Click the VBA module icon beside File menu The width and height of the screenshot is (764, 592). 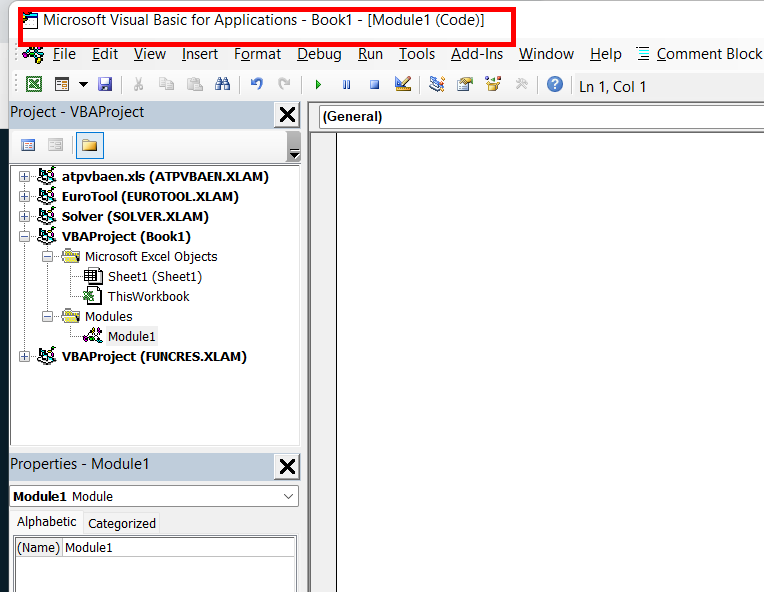click(x=33, y=54)
